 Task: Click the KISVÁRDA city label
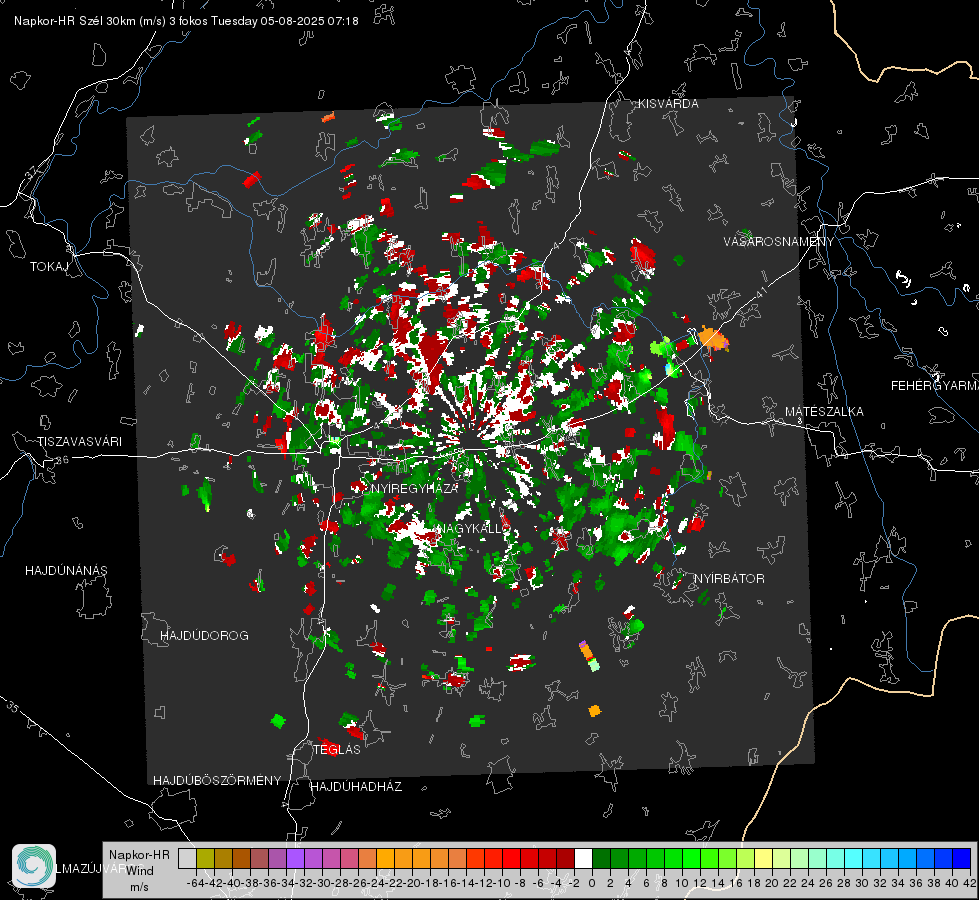pyautogui.click(x=668, y=104)
